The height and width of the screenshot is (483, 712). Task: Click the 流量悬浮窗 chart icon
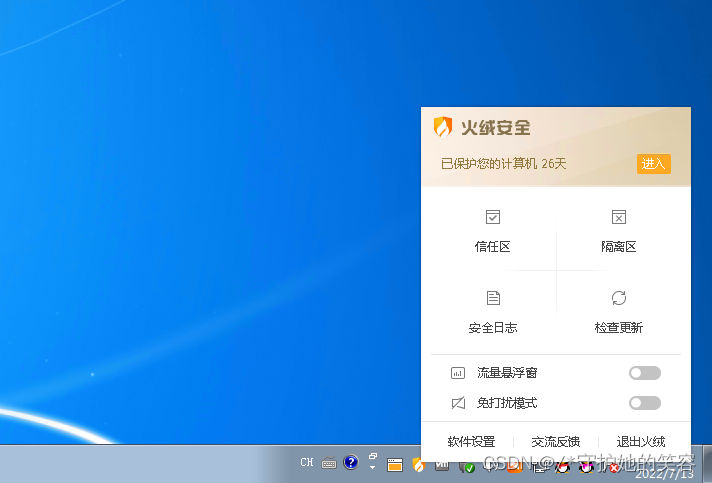coord(458,373)
